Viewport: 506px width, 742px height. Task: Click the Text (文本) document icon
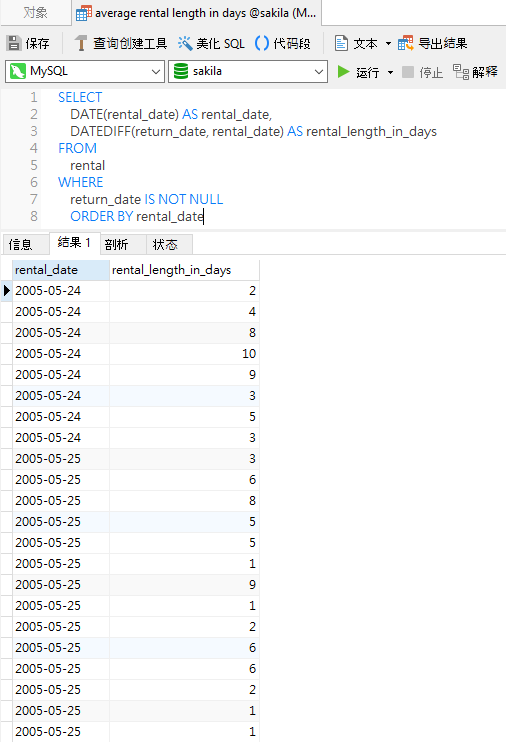coord(341,44)
